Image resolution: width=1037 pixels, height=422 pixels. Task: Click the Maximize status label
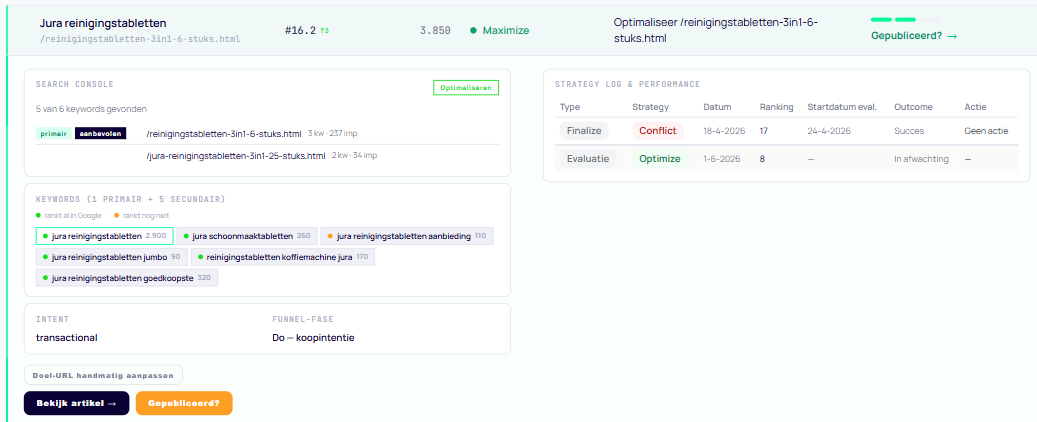tap(505, 30)
